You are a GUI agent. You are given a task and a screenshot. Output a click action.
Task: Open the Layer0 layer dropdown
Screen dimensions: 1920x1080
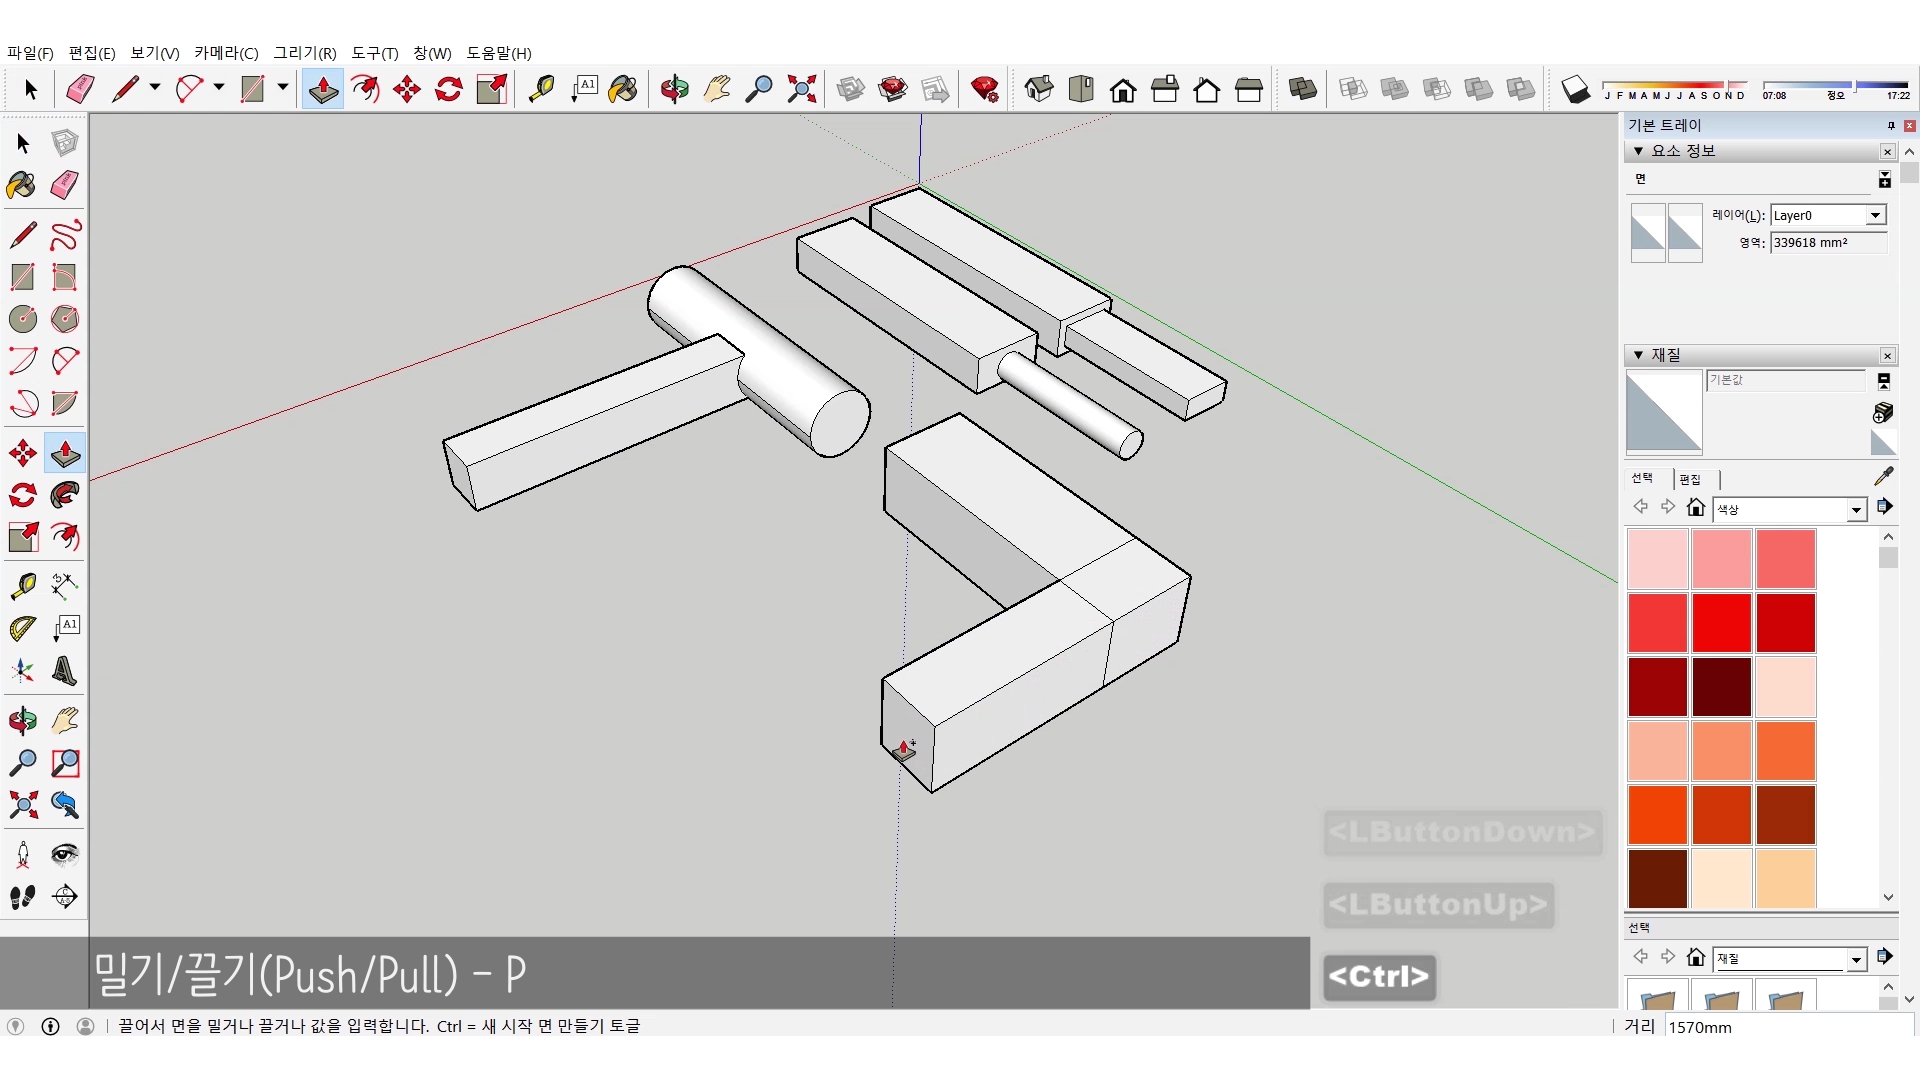pos(1875,216)
